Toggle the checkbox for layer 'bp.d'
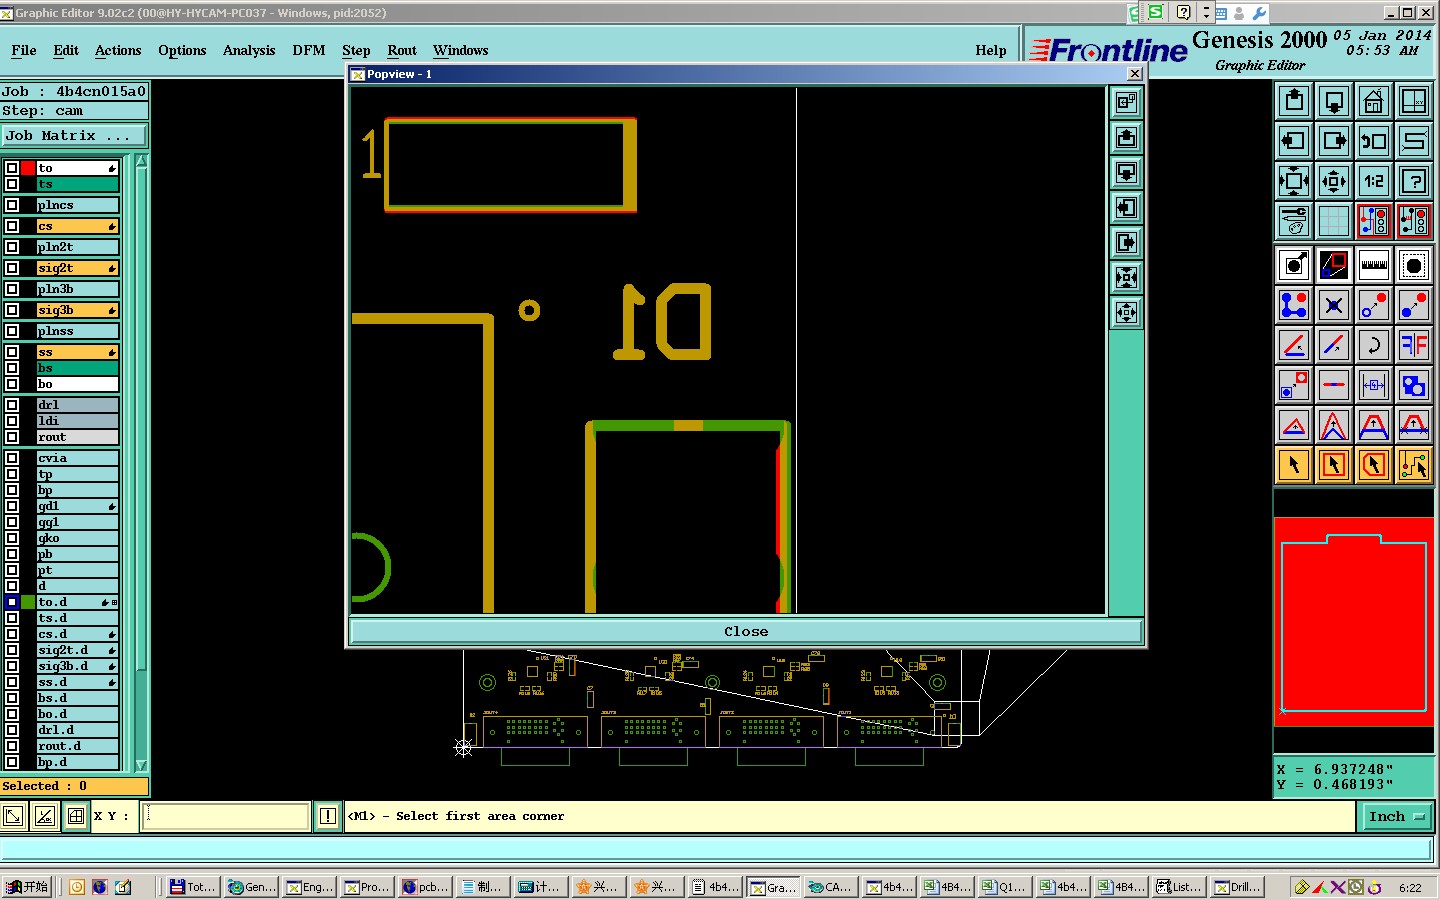This screenshot has width=1440, height=900. [x=12, y=762]
